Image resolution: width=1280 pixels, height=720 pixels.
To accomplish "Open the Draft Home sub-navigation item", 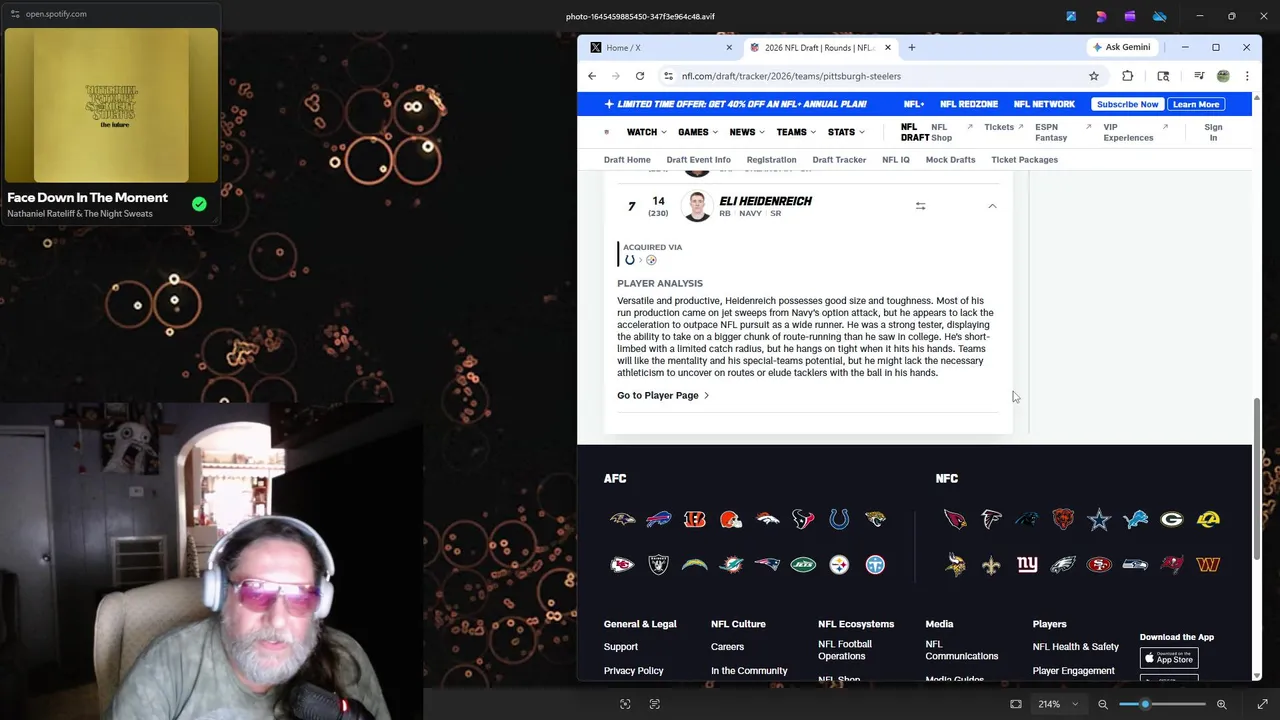I will click(x=627, y=160).
